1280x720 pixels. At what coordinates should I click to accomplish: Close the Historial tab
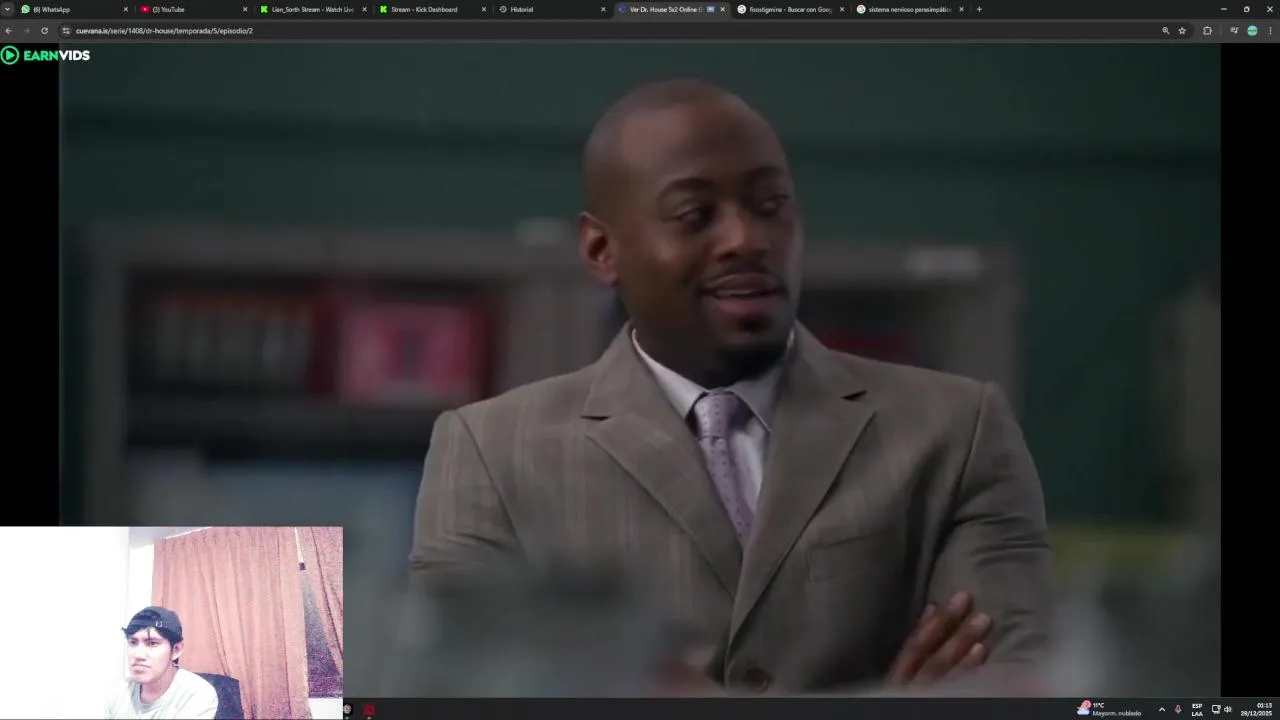pos(603,9)
